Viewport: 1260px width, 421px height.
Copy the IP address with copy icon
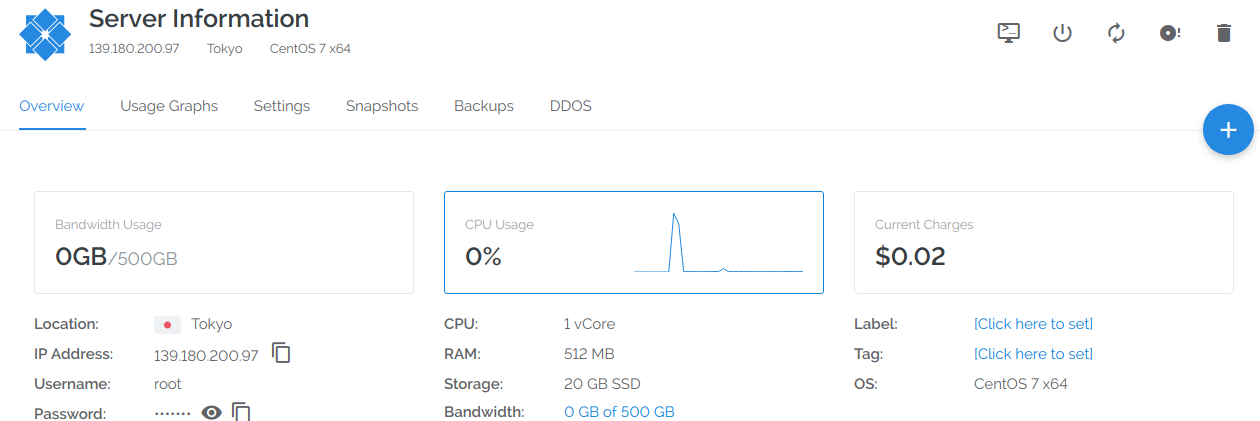click(282, 353)
